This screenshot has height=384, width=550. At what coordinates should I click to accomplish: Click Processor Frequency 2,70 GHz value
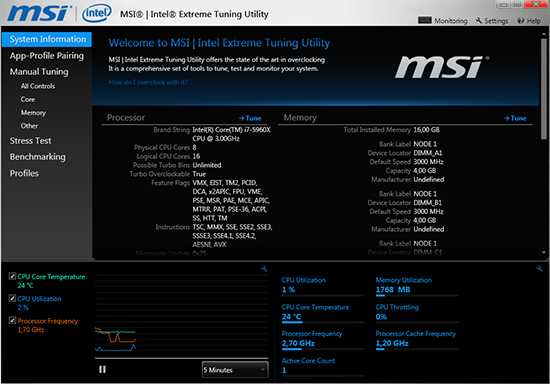[298, 343]
